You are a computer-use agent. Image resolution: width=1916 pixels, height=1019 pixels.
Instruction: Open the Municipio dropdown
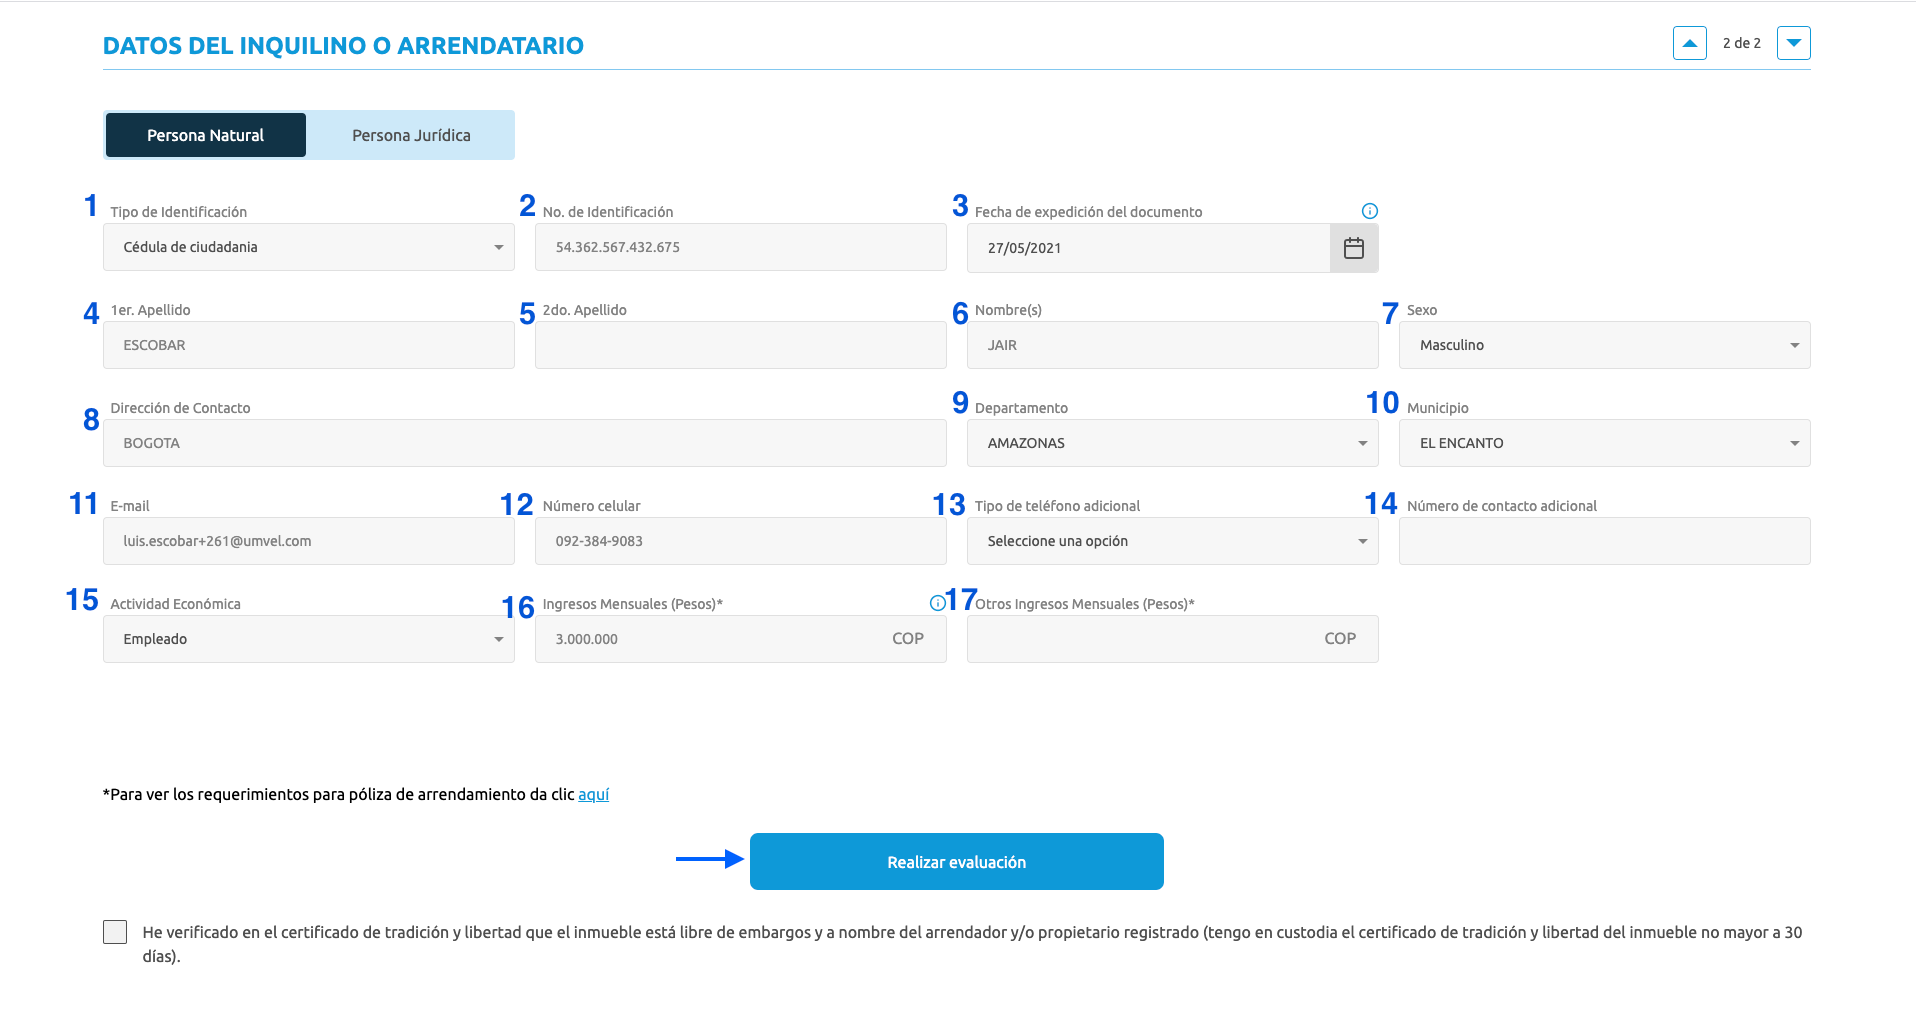[1605, 443]
